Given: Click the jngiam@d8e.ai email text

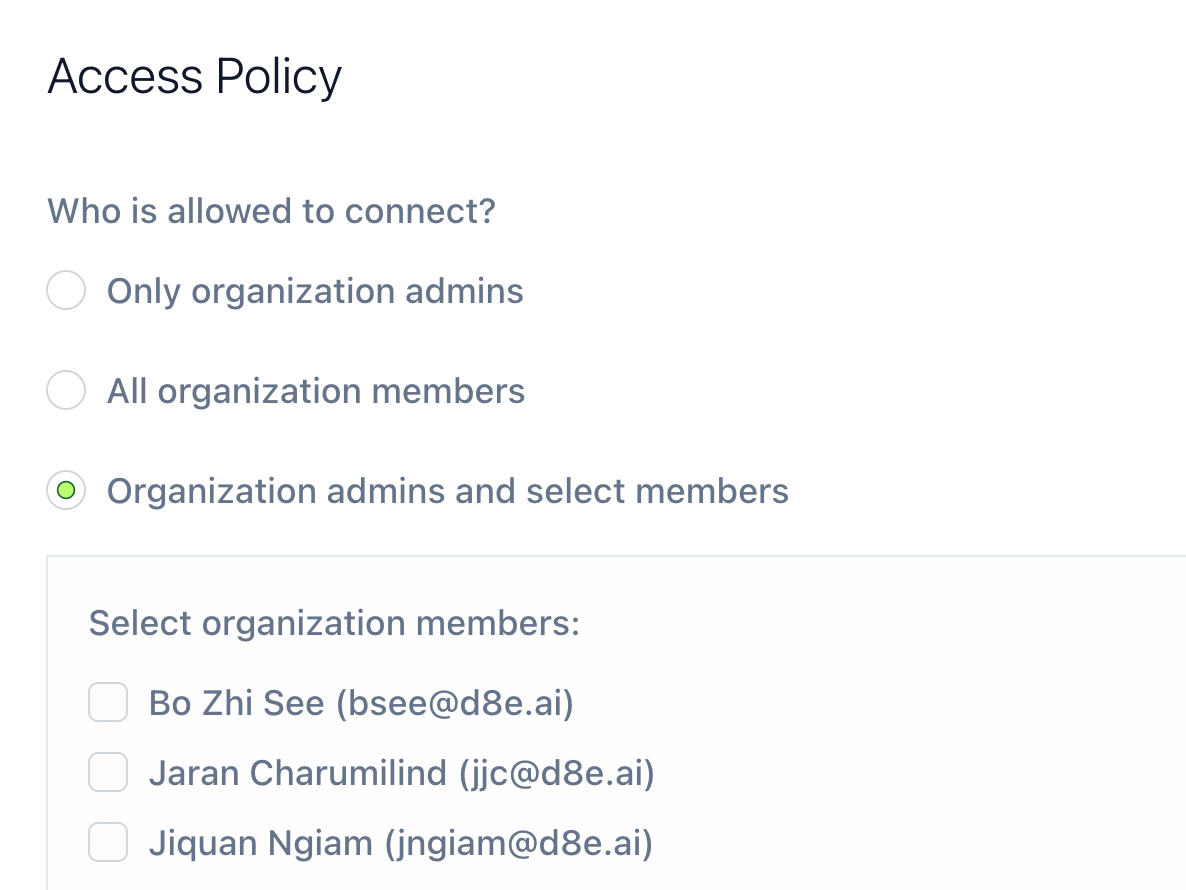Looking at the screenshot, I should [519, 843].
